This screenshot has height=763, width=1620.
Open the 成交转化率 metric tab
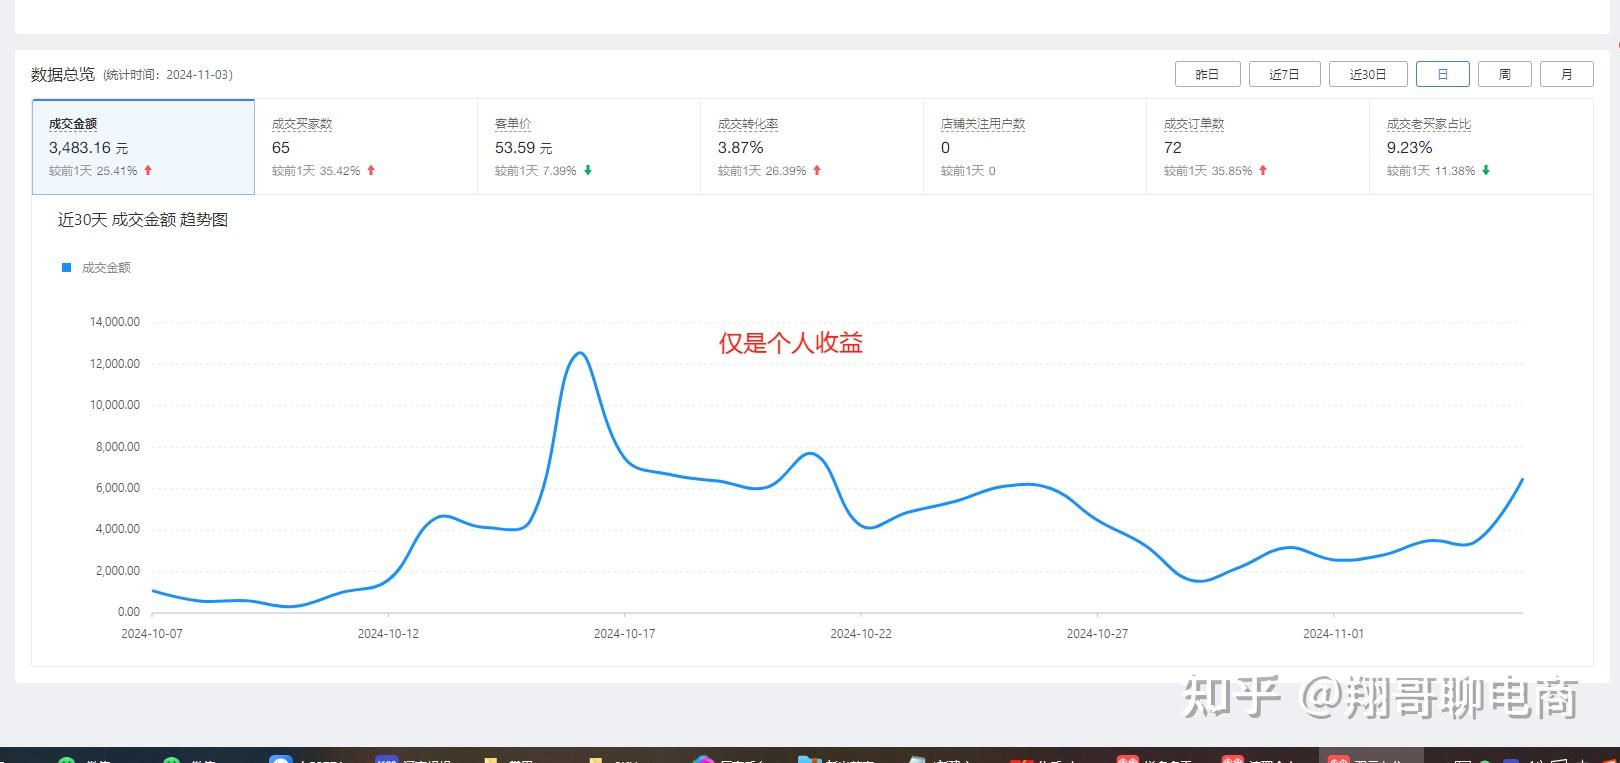tap(812, 146)
